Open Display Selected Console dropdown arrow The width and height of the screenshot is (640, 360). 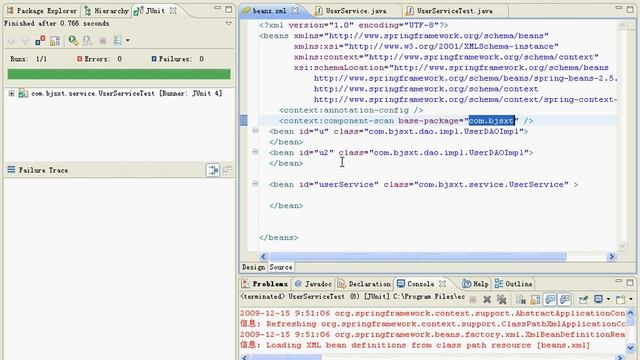(x=608, y=300)
